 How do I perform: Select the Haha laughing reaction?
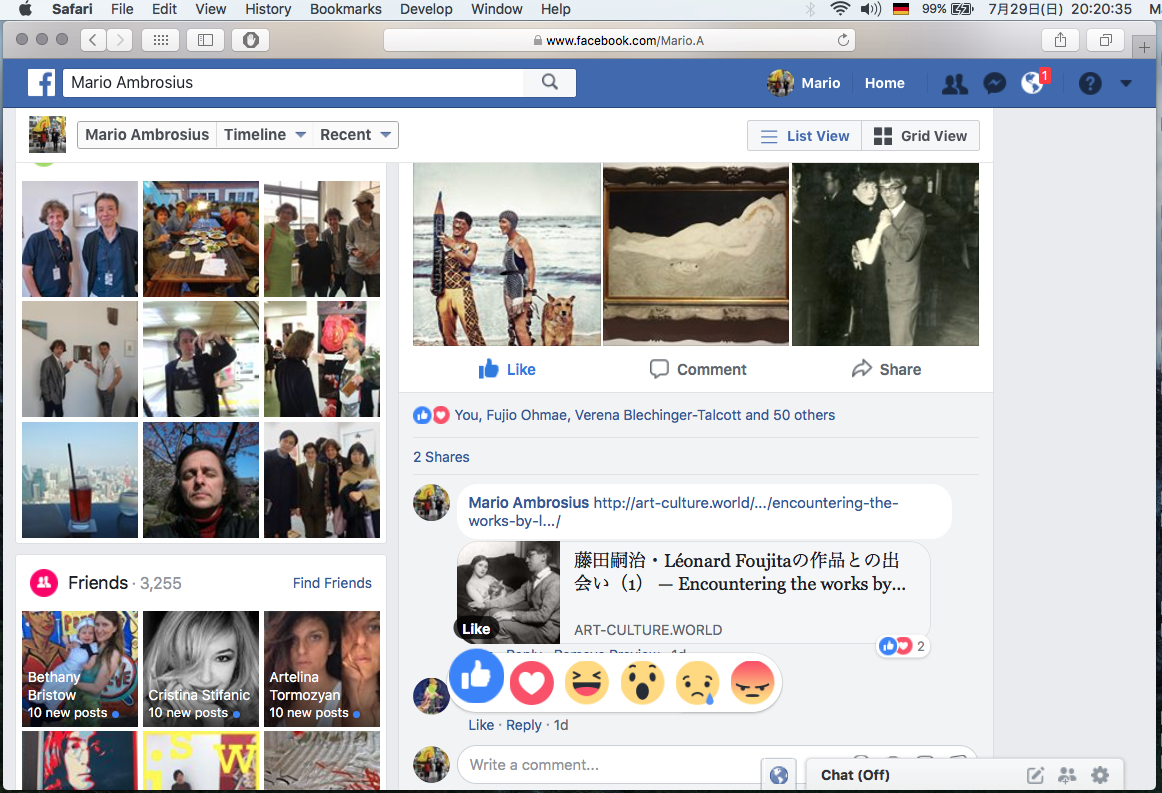tap(586, 683)
